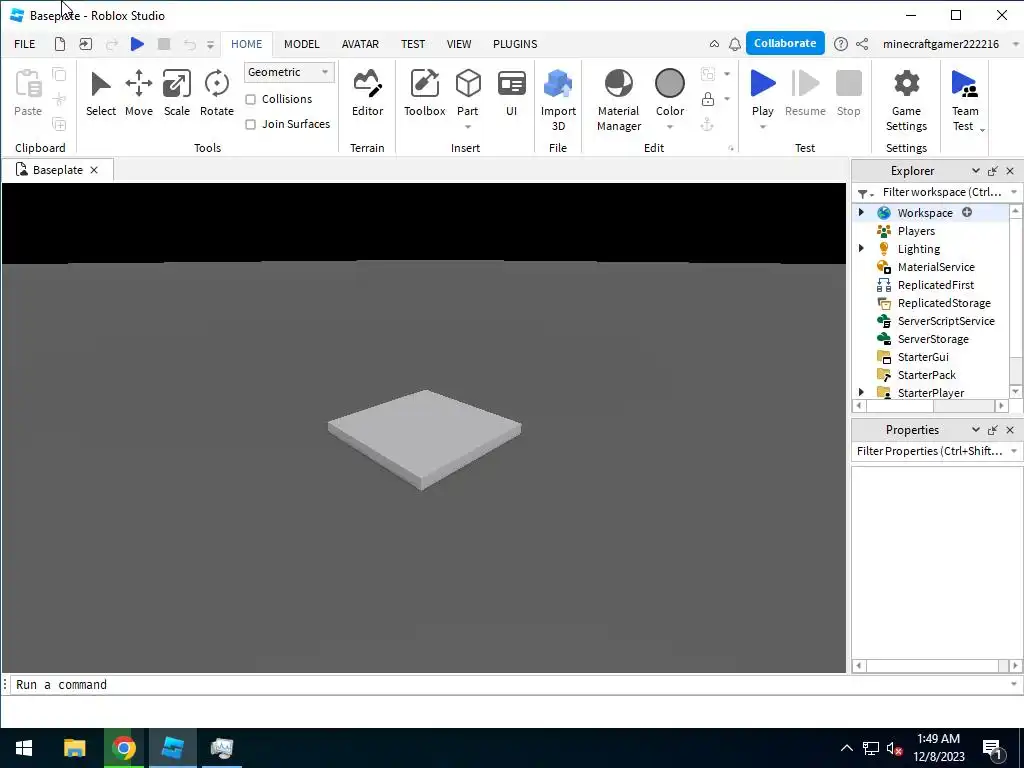Click the share icon beside username
The height and width of the screenshot is (768, 1024).
click(x=862, y=44)
